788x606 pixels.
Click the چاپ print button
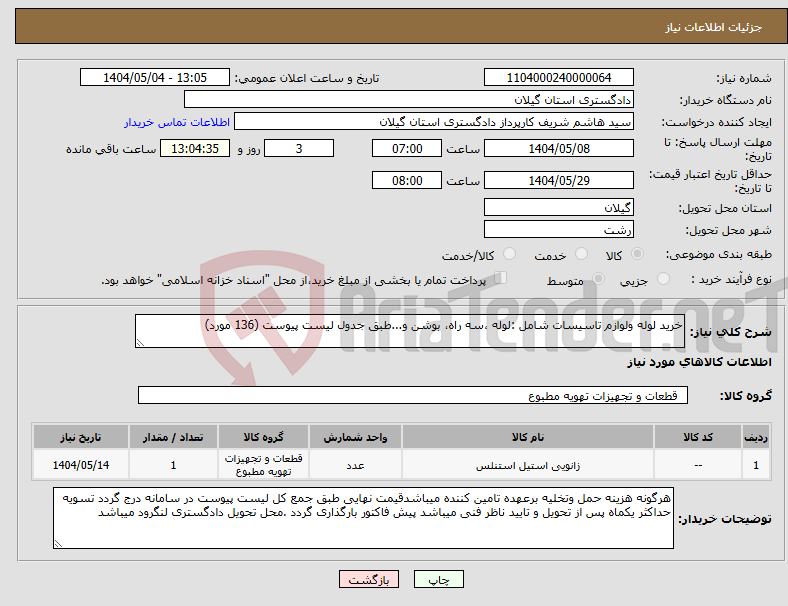pos(439,579)
